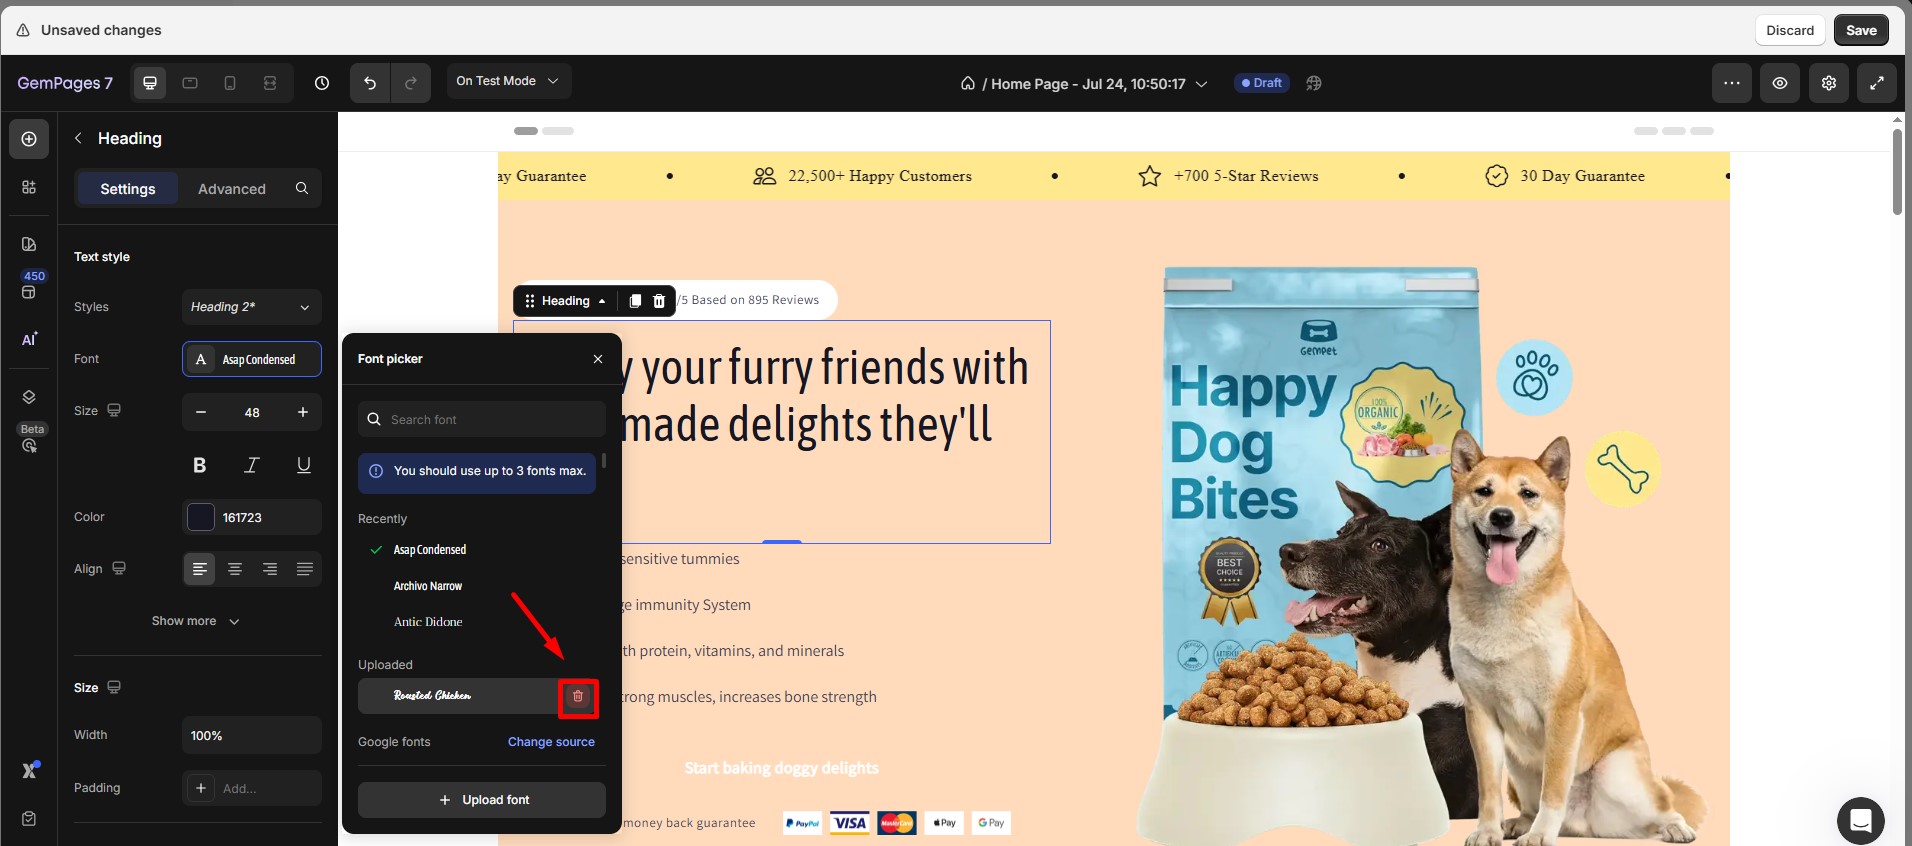The image size is (1912, 846).
Task: Click the redo arrow button
Action: pos(410,83)
